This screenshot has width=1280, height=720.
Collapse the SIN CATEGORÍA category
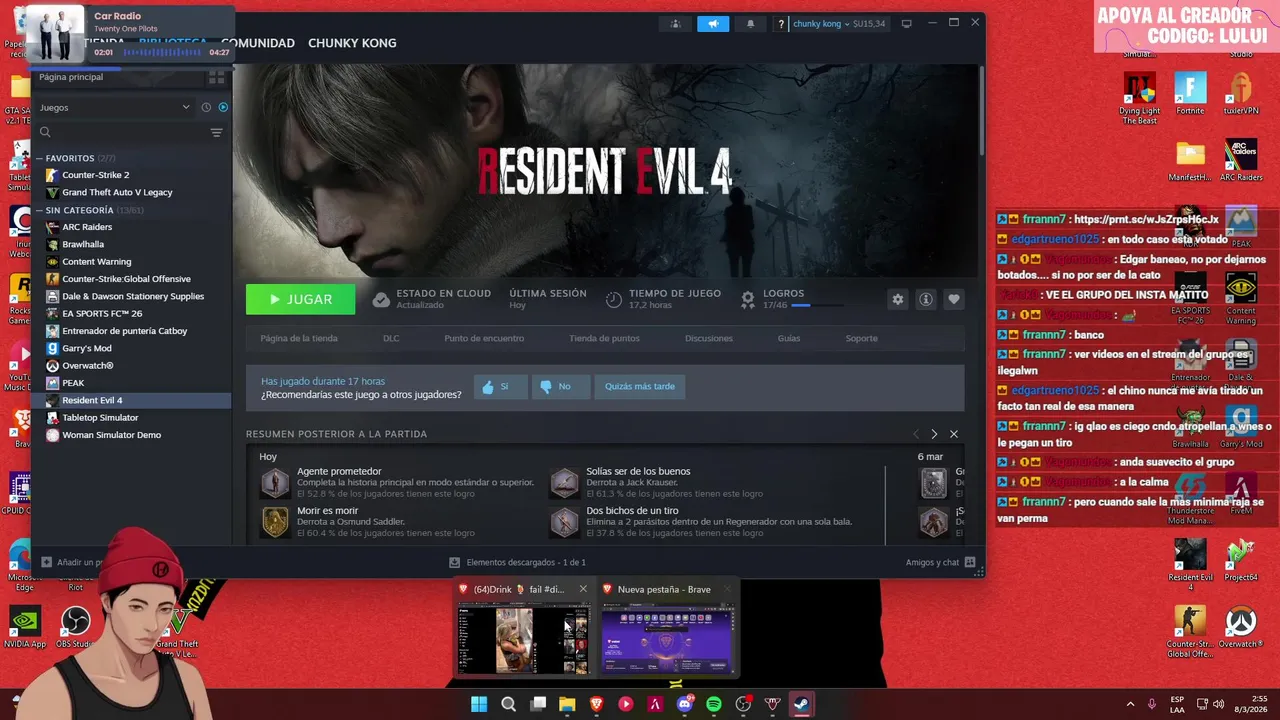pyautogui.click(x=40, y=210)
